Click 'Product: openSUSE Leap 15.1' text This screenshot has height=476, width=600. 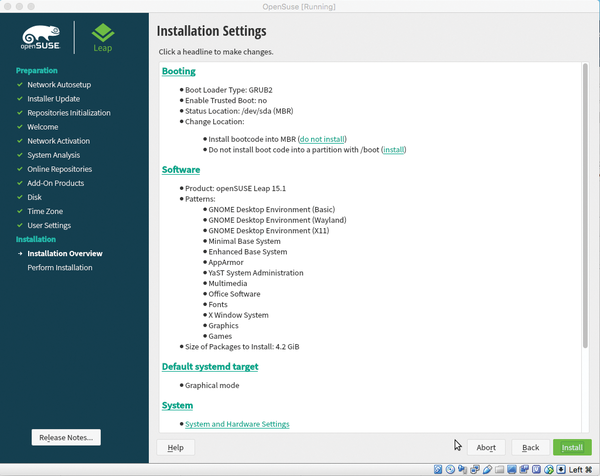[x=235, y=188]
